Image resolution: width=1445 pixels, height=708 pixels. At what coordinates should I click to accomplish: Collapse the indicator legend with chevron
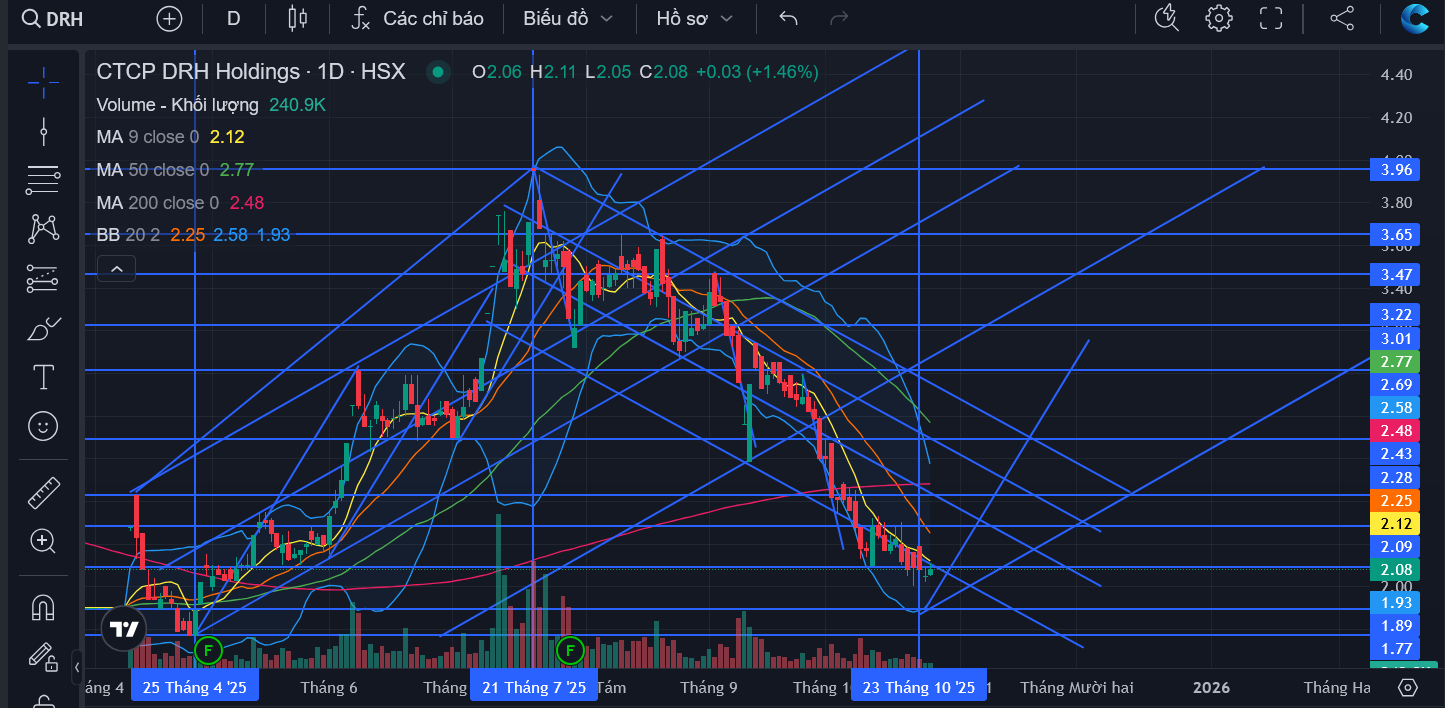click(x=116, y=268)
